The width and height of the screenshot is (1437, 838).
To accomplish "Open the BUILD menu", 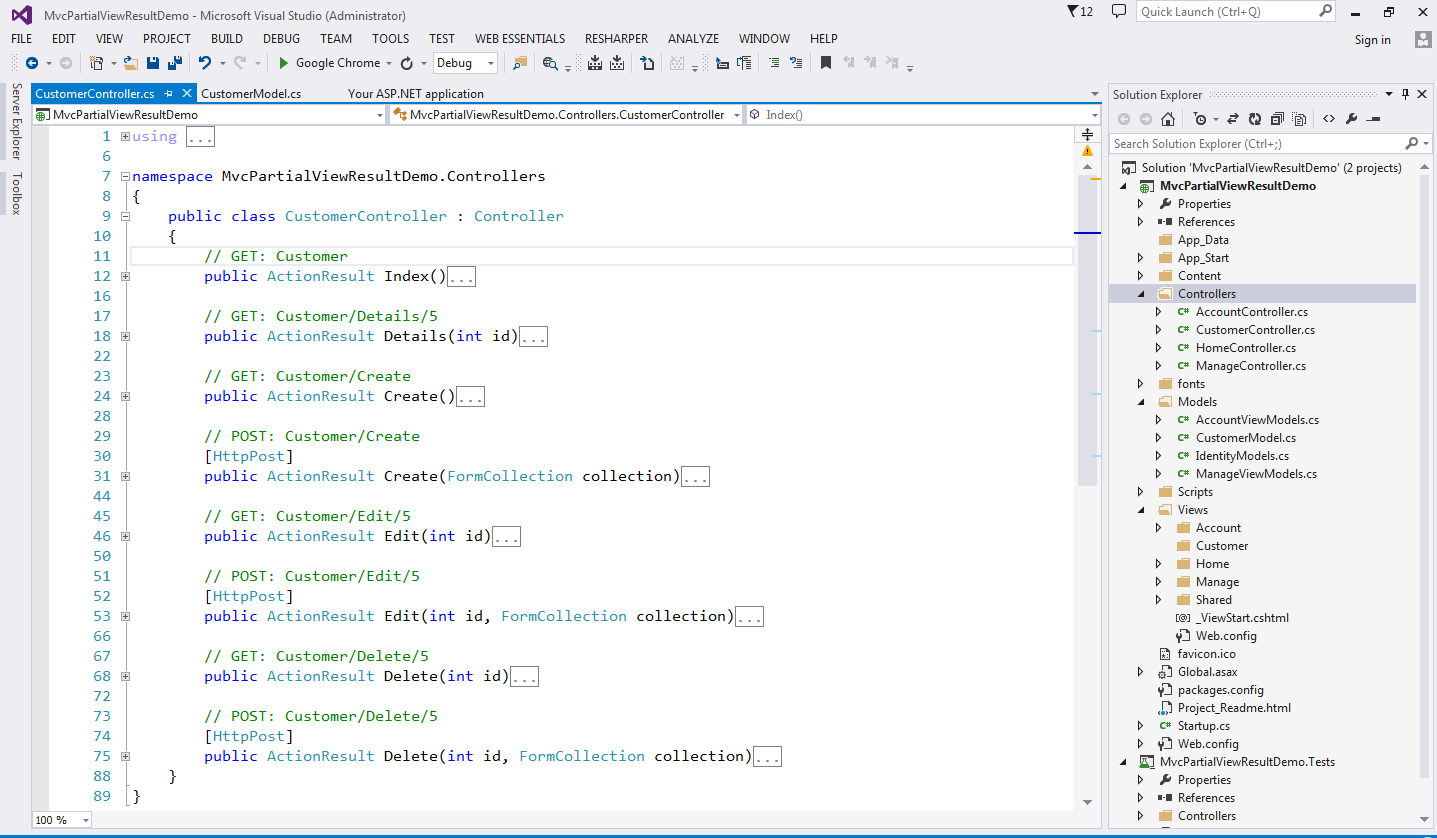I will coord(227,39).
